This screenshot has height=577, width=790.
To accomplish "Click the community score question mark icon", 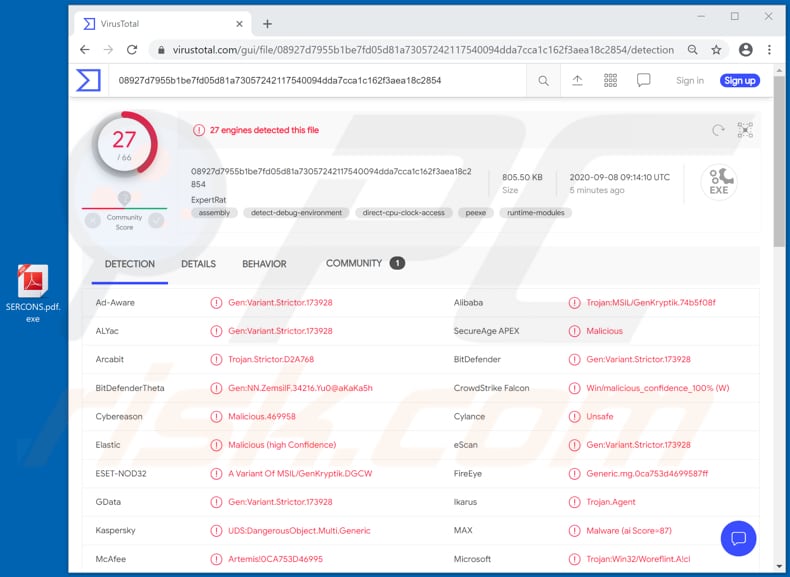I will click(124, 198).
